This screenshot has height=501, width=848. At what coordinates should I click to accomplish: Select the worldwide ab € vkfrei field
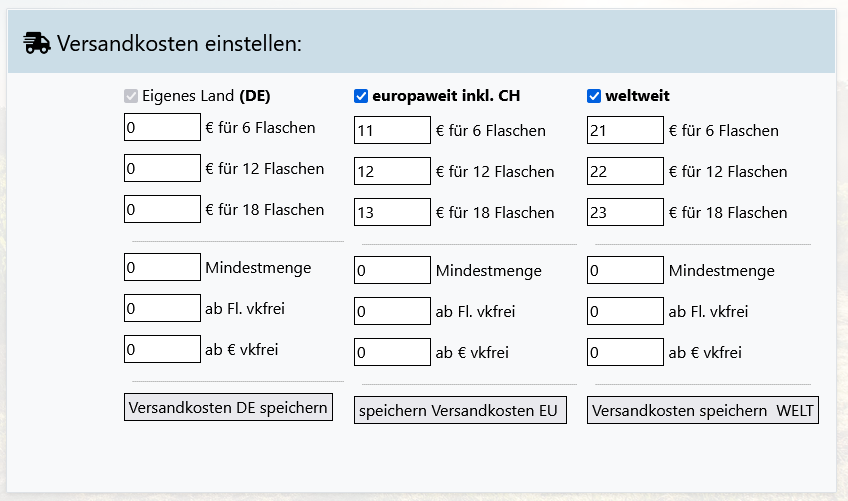coord(625,352)
